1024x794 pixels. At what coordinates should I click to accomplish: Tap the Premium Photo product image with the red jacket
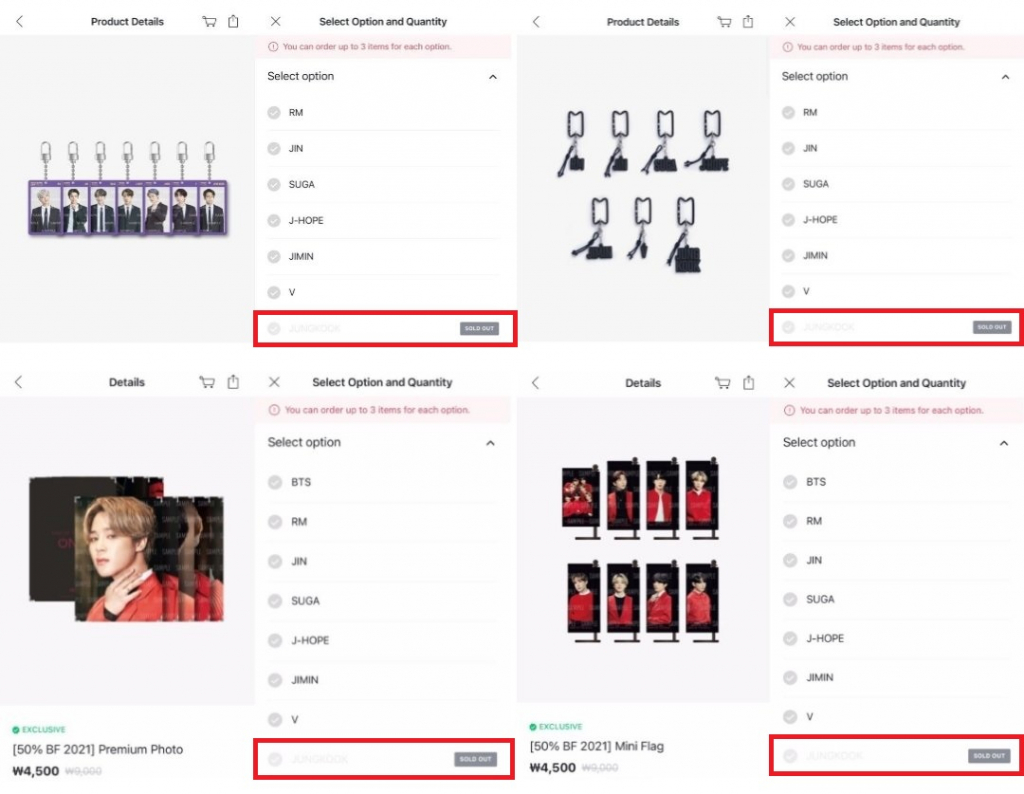(x=127, y=548)
